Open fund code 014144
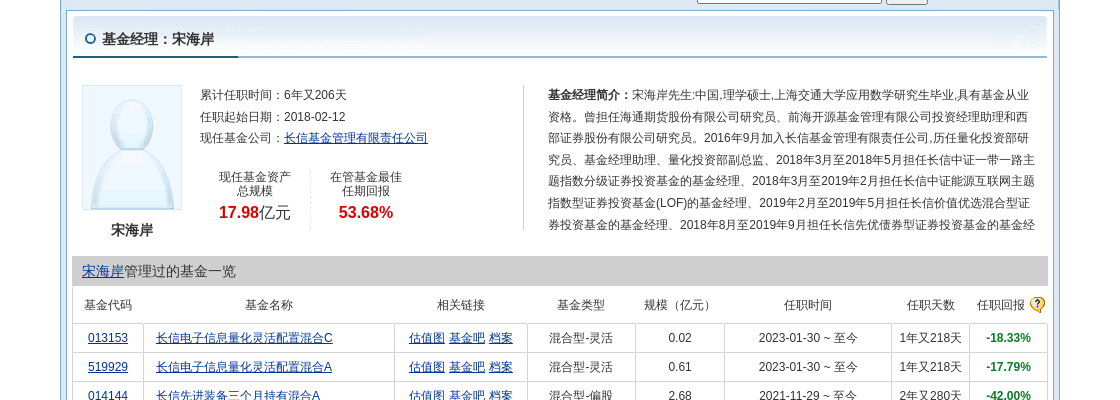The height and width of the screenshot is (400, 1120). (x=108, y=395)
